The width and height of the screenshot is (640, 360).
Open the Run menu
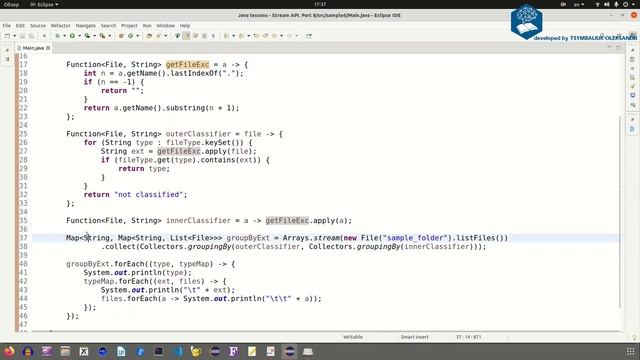click(147, 26)
